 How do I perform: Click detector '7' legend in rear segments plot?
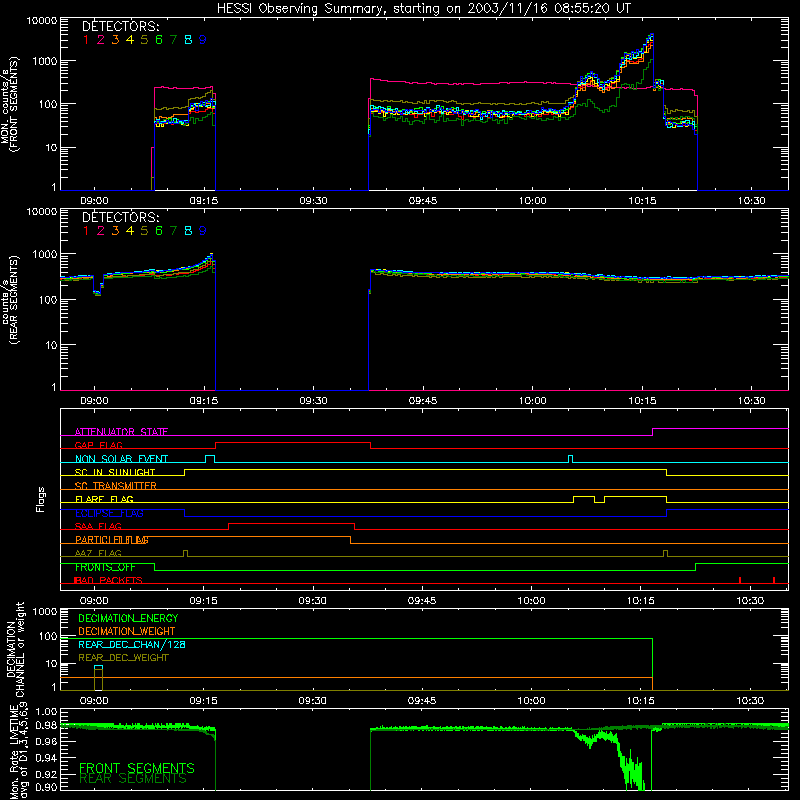pos(173,231)
